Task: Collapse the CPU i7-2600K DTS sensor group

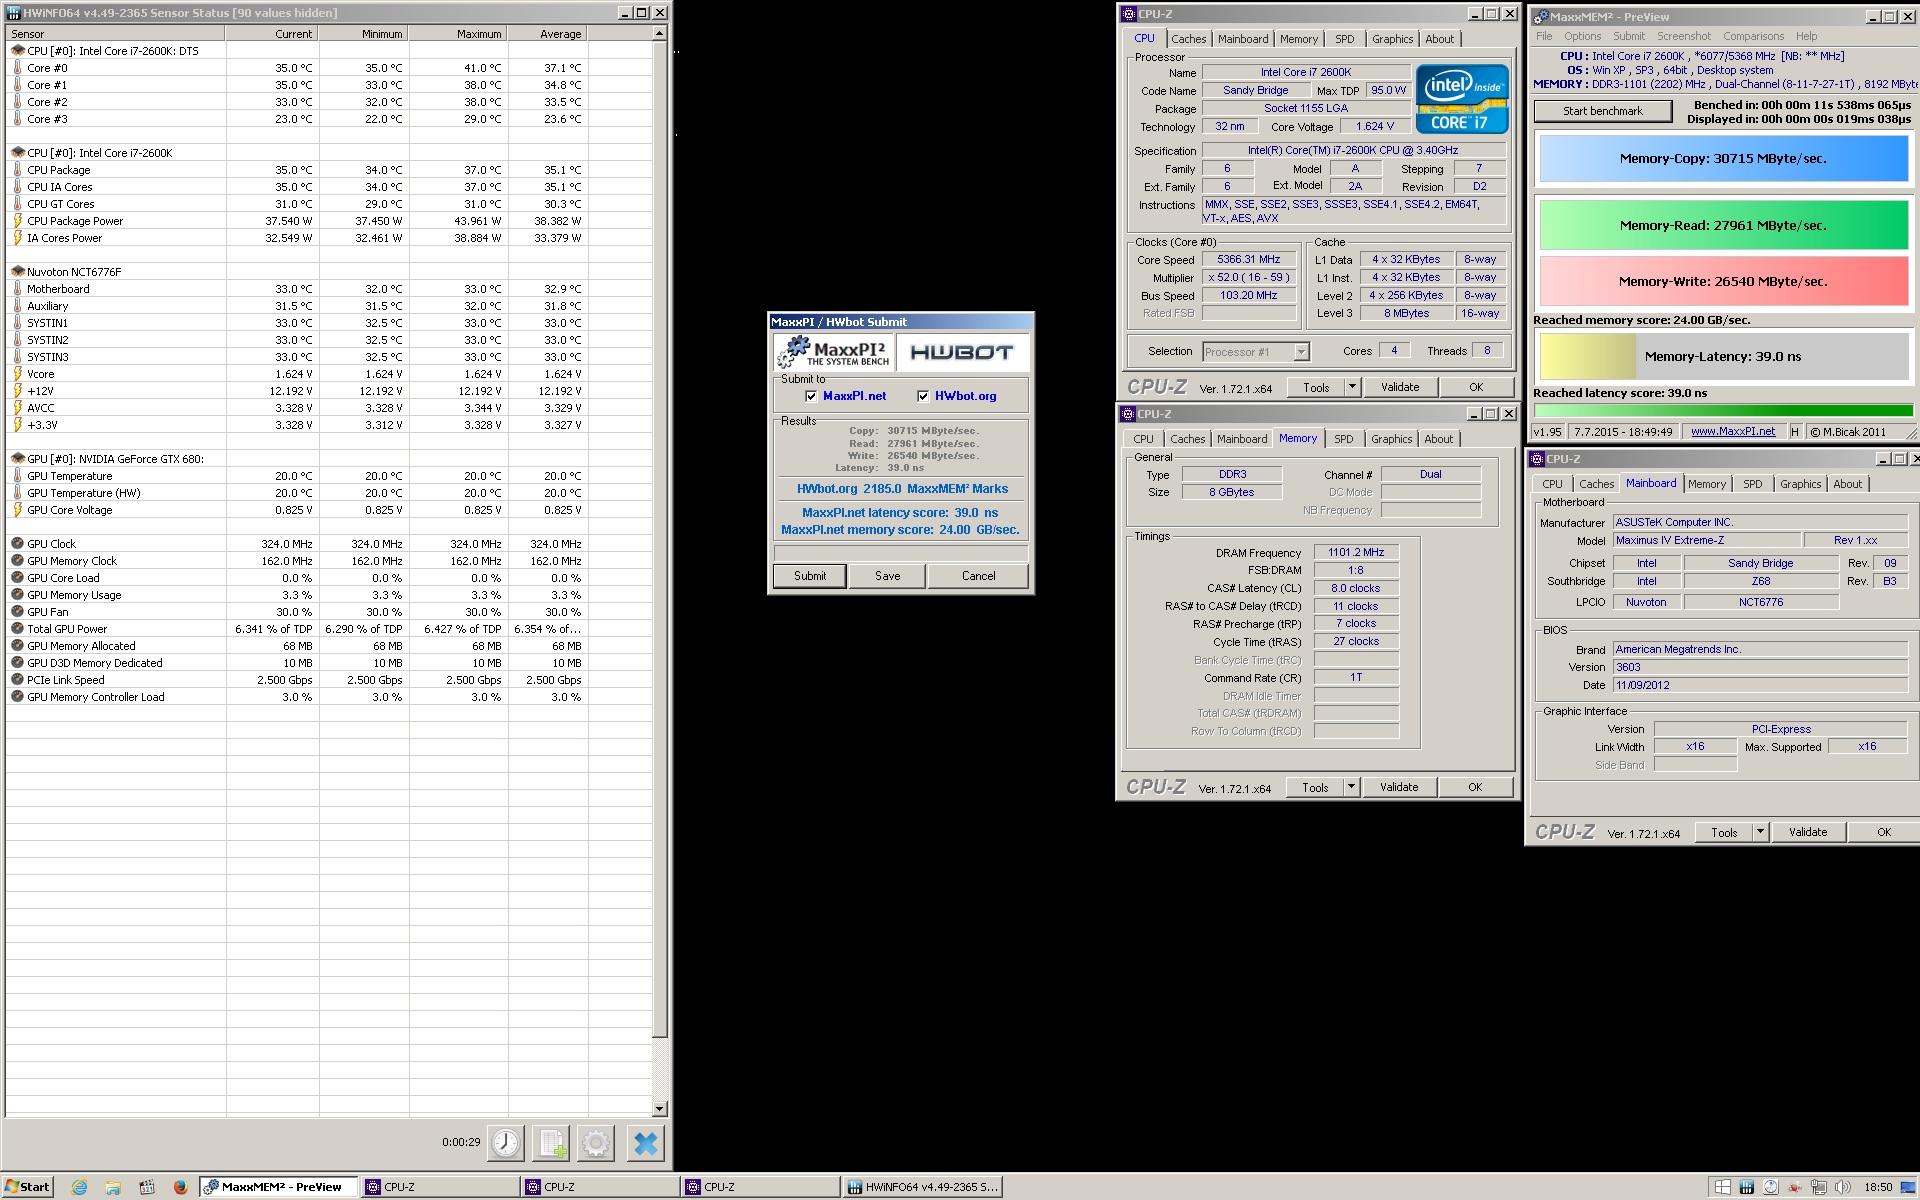Action: 18,51
